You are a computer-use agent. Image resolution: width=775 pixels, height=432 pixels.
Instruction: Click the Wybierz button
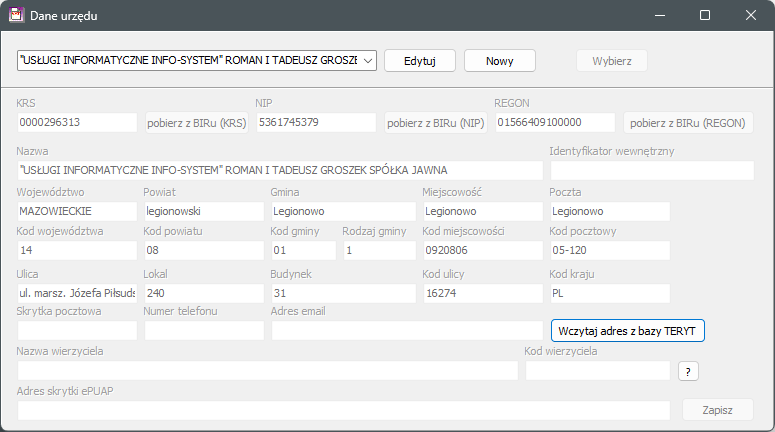point(611,61)
